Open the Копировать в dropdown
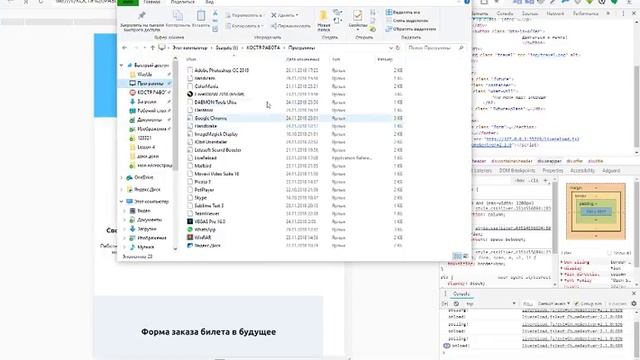 point(244,26)
